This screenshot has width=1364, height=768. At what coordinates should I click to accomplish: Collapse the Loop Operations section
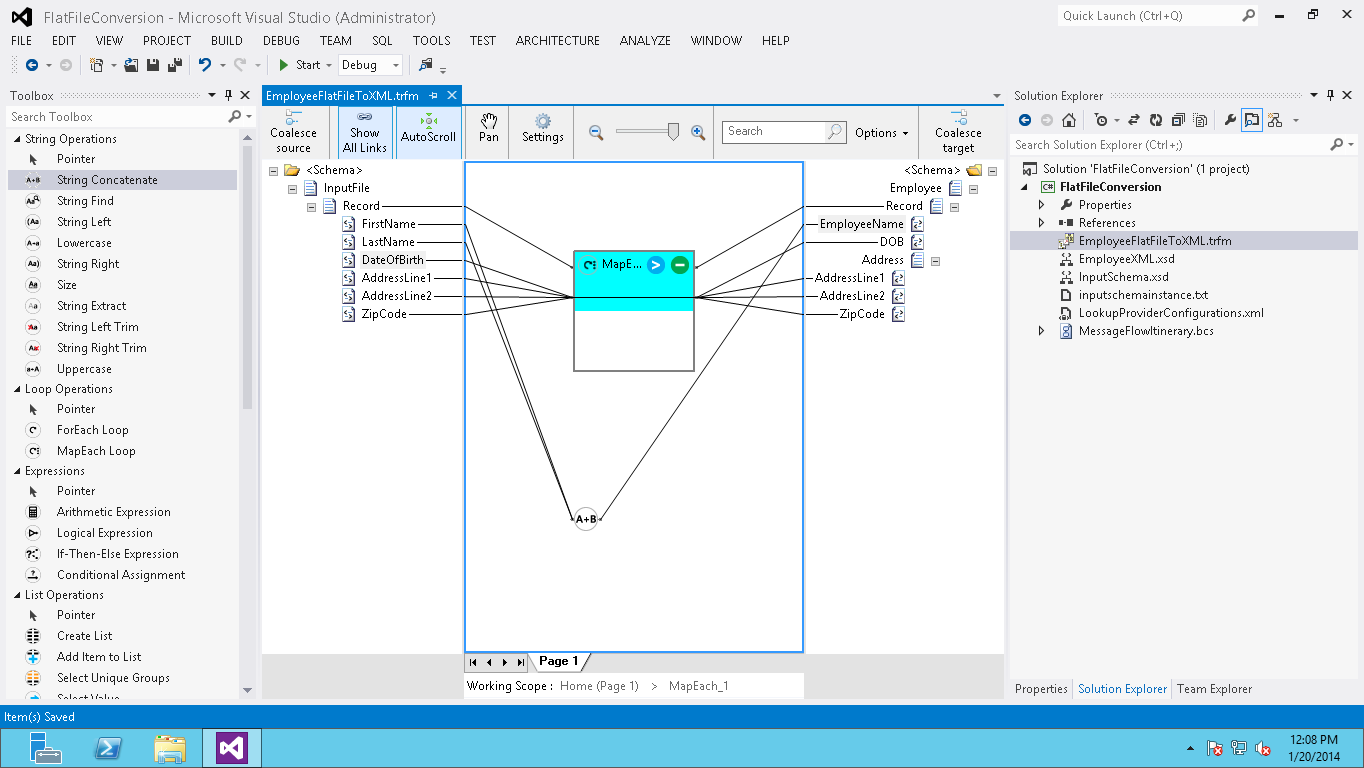(x=16, y=389)
